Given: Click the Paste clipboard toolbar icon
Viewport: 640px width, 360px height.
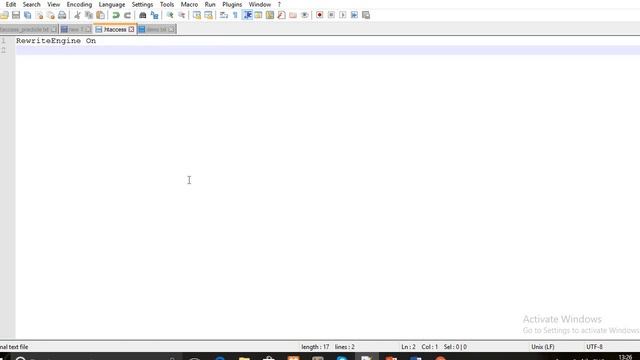Looking at the screenshot, I should pyautogui.click(x=100, y=15).
